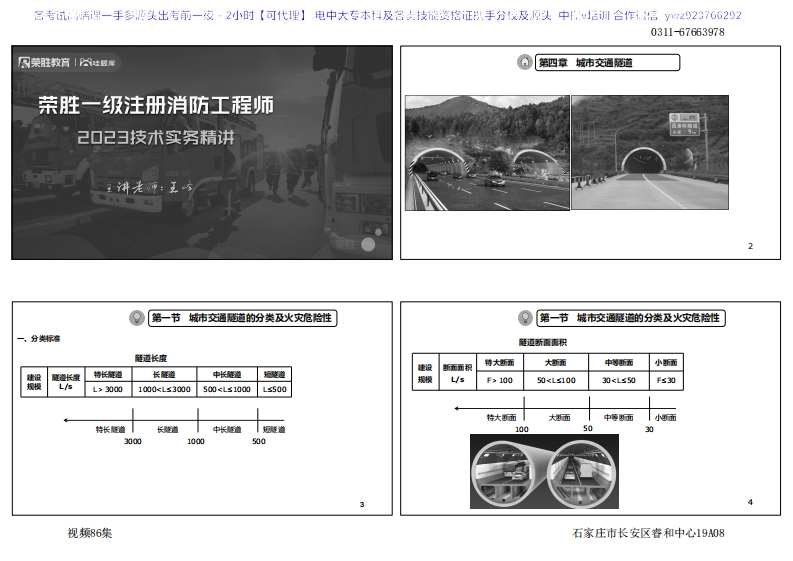
Task: Click the L> 3000 table cell
Action: 107,389
